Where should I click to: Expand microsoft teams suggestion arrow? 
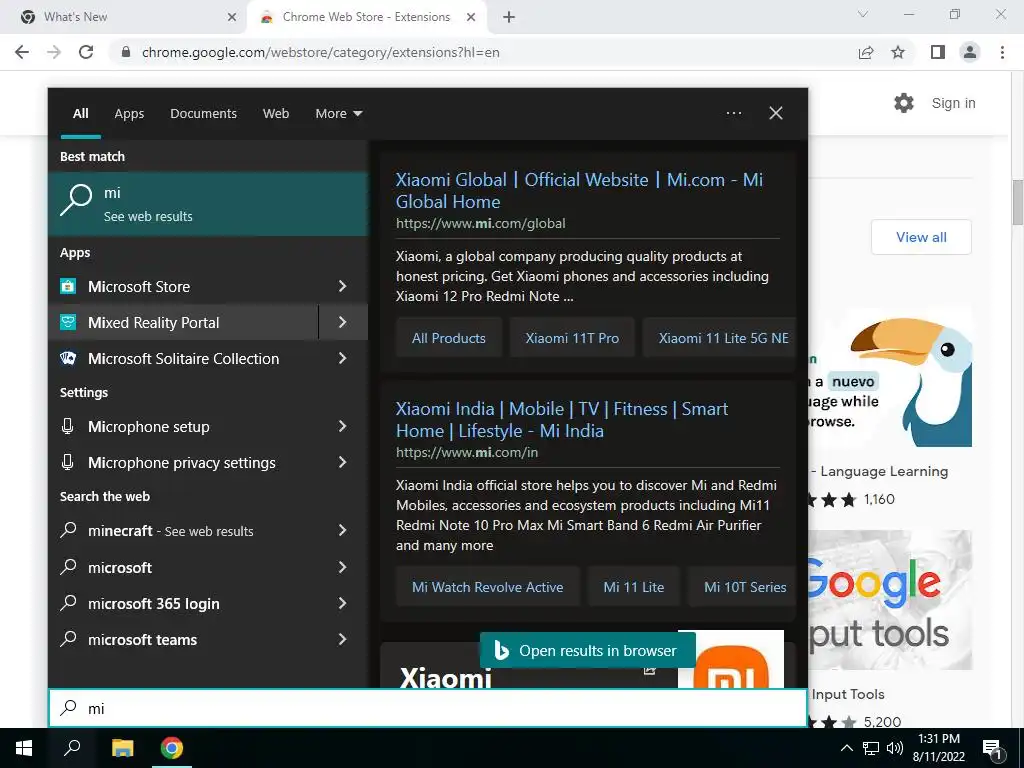point(343,639)
